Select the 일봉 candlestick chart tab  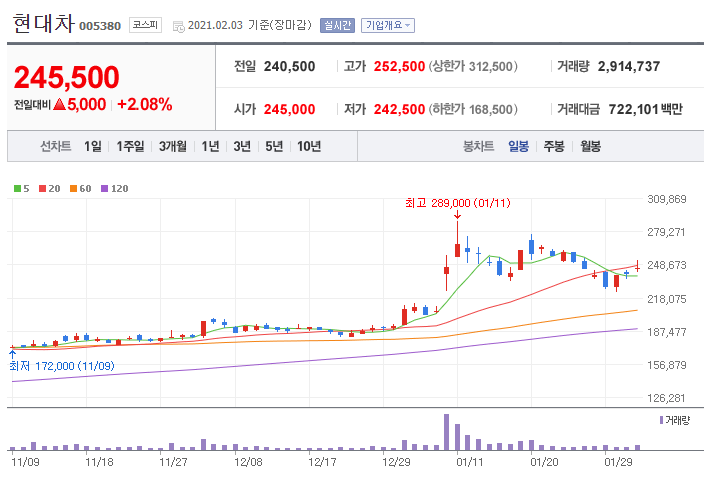point(518,146)
